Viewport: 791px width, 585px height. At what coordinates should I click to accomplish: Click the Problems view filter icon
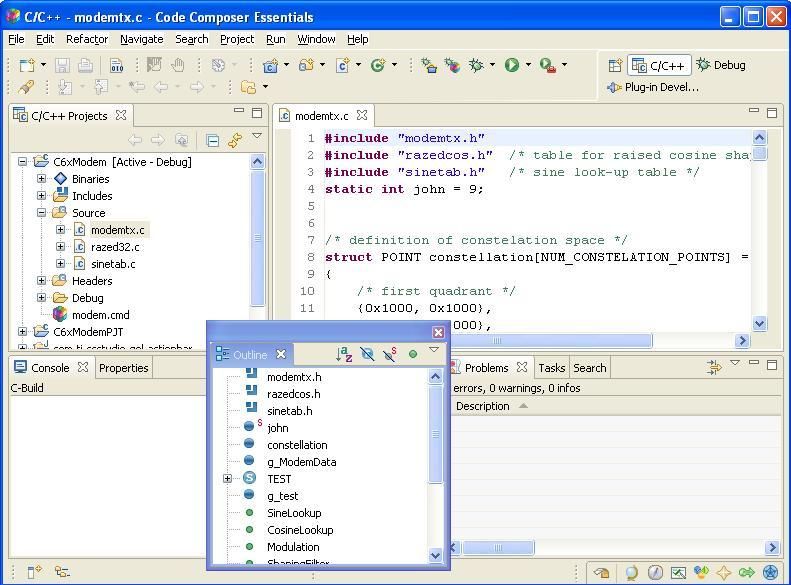[x=713, y=368]
